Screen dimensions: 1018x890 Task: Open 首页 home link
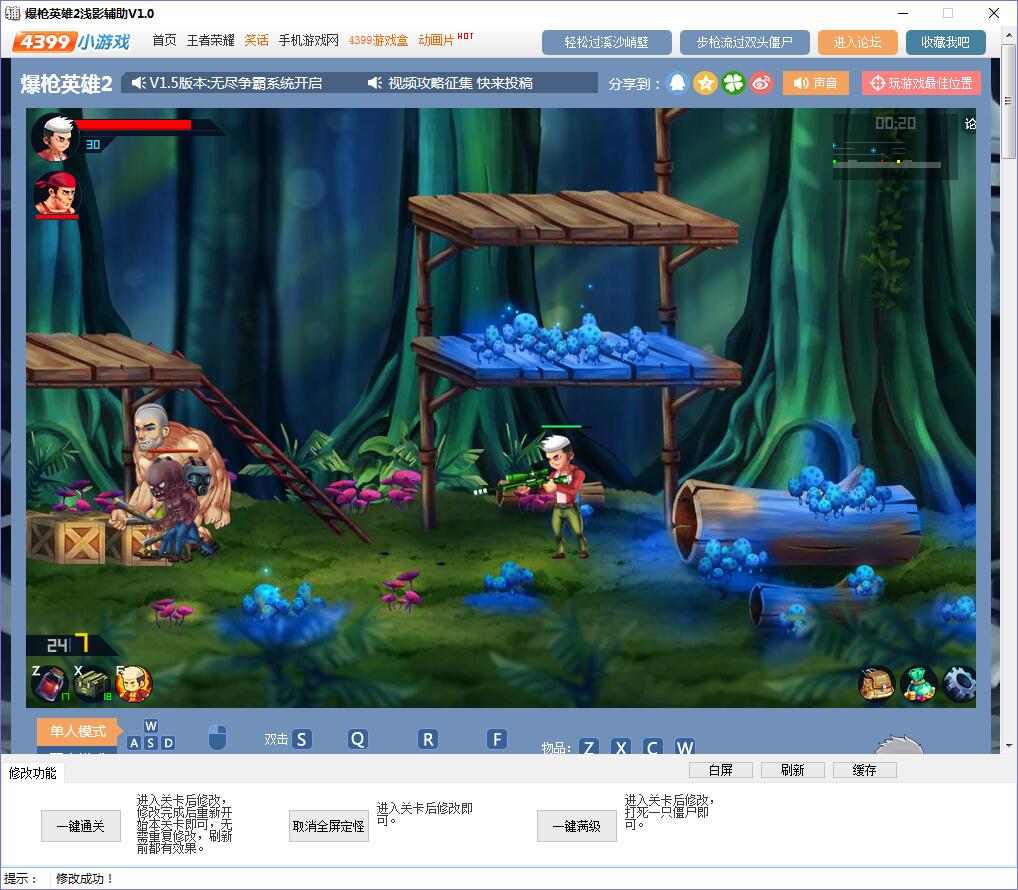164,40
